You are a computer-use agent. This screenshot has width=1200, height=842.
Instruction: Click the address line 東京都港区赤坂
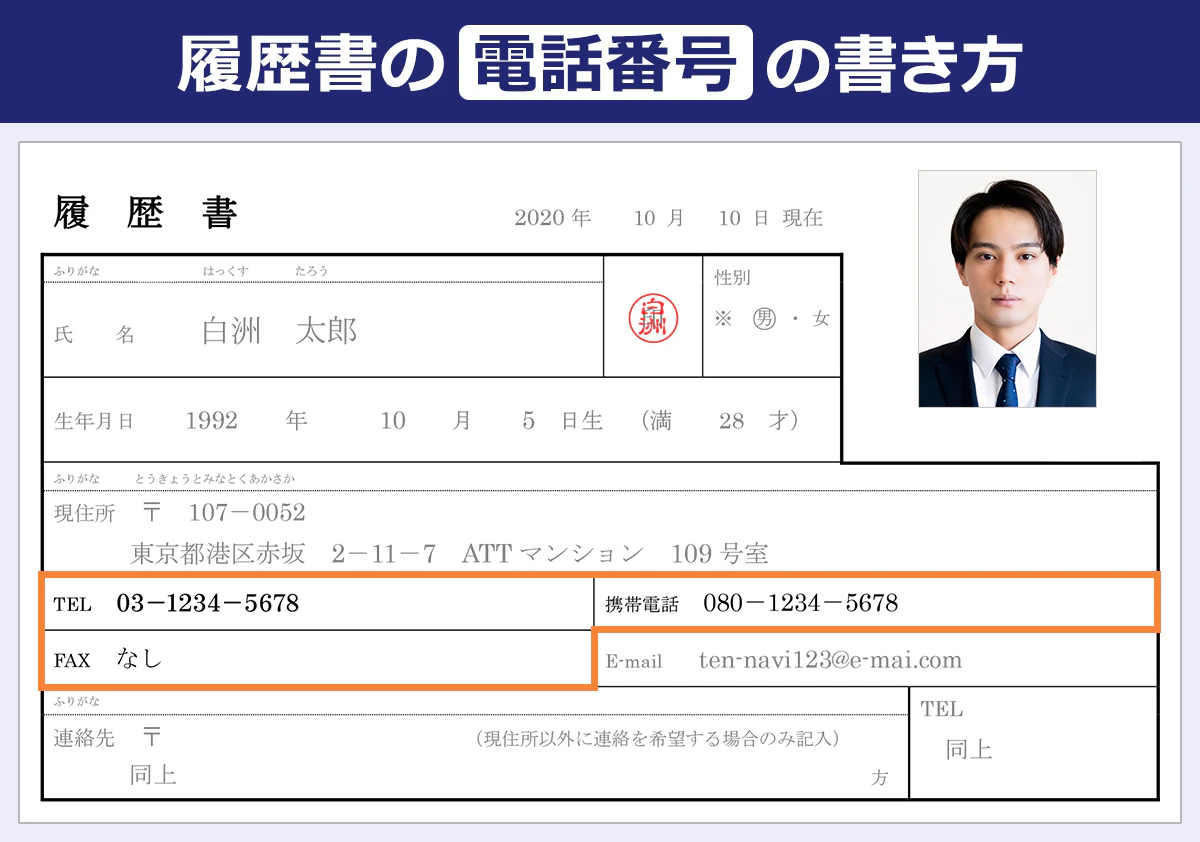point(218,553)
